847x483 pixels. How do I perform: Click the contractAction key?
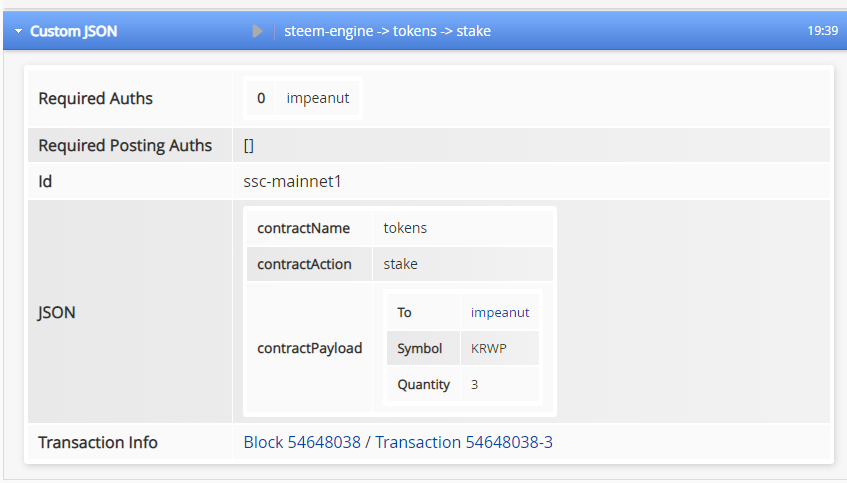click(304, 264)
